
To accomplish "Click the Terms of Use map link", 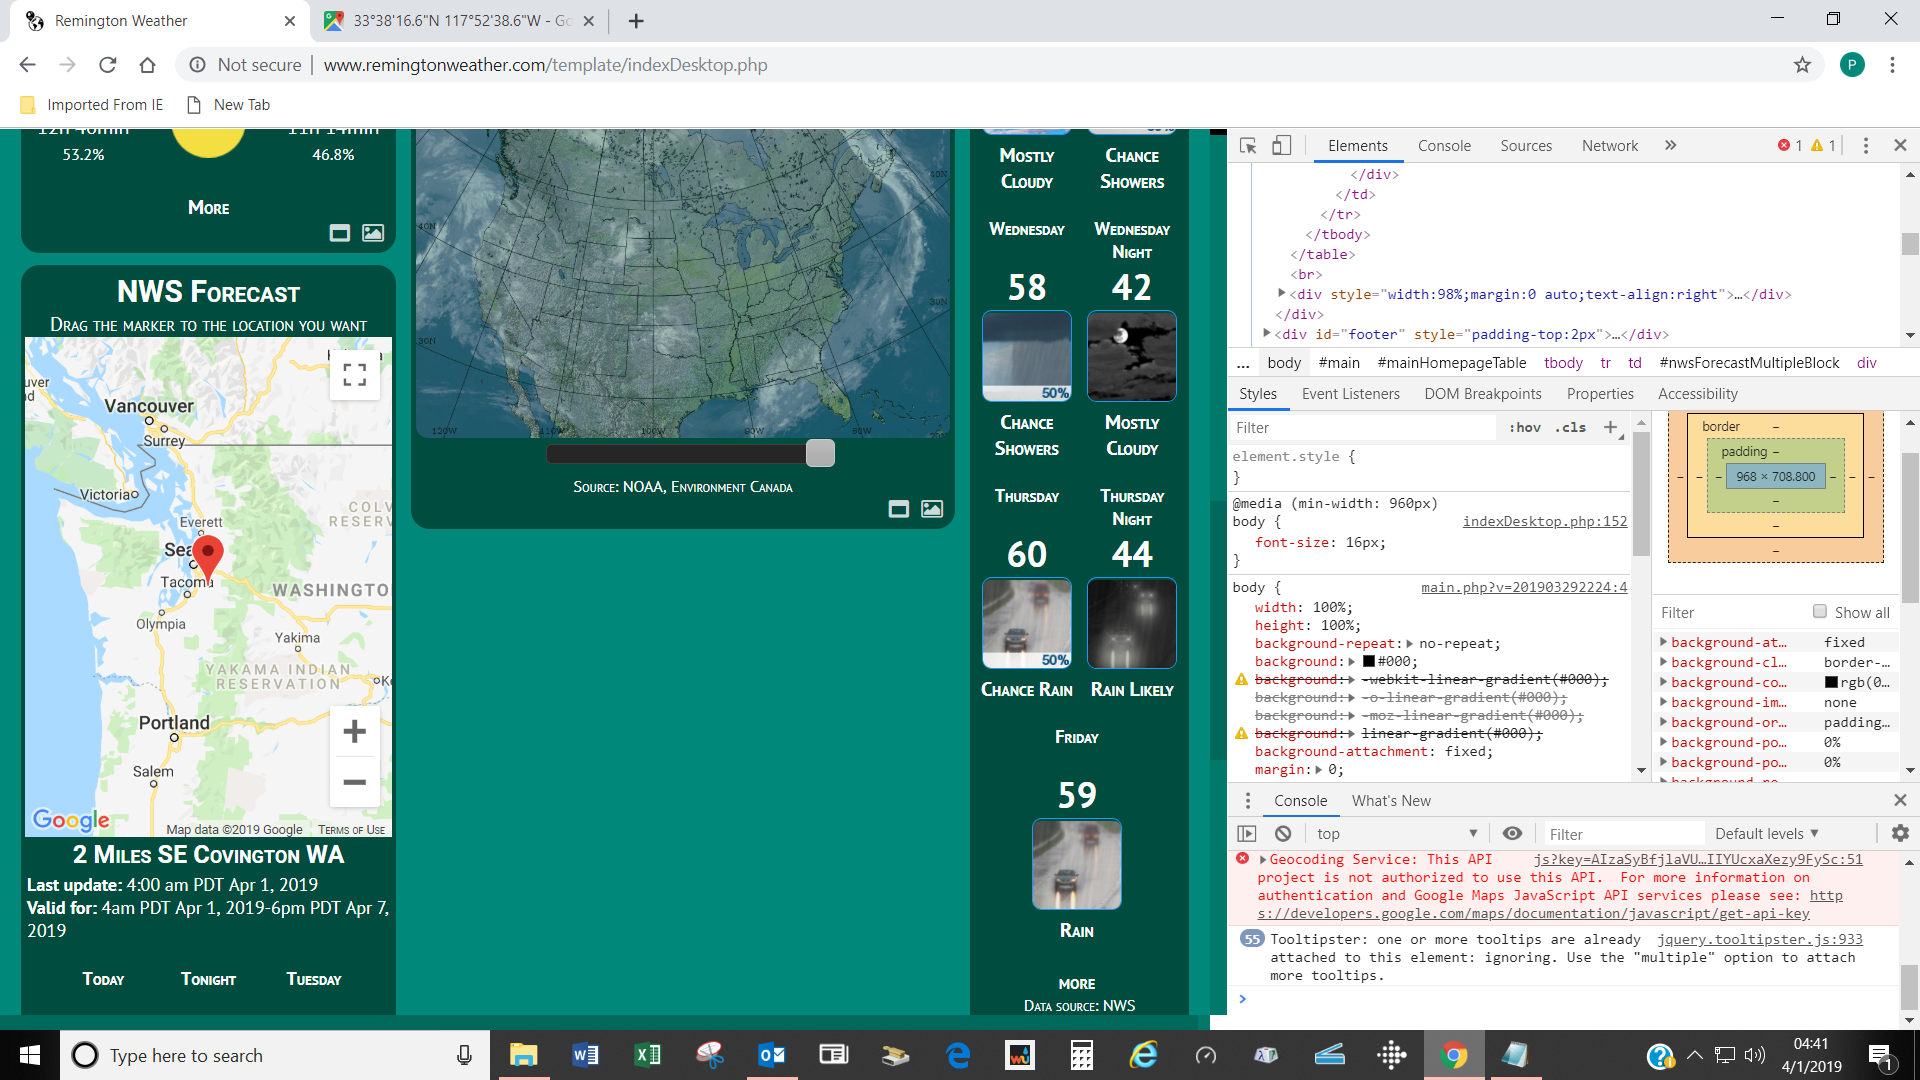I will coord(351,830).
